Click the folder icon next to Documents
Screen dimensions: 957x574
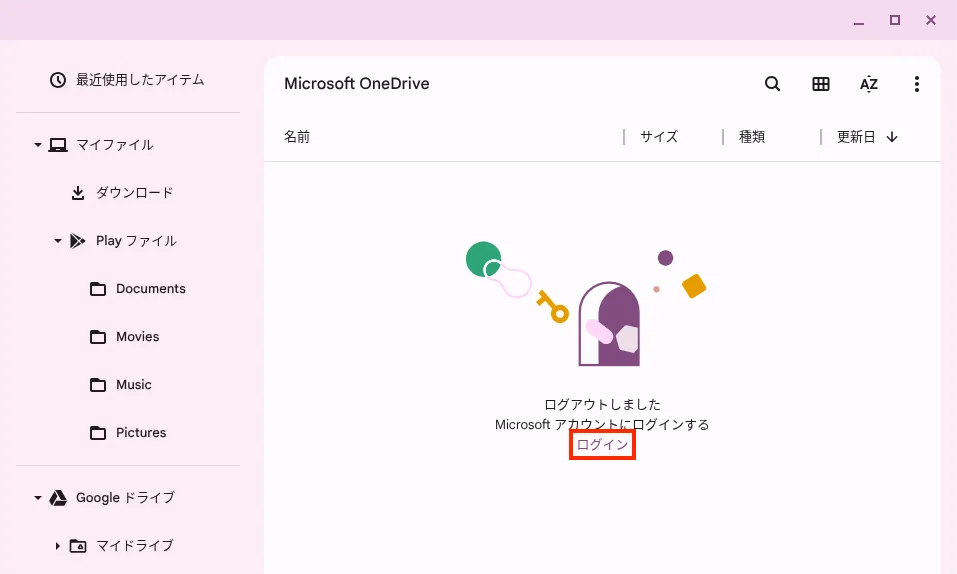98,289
